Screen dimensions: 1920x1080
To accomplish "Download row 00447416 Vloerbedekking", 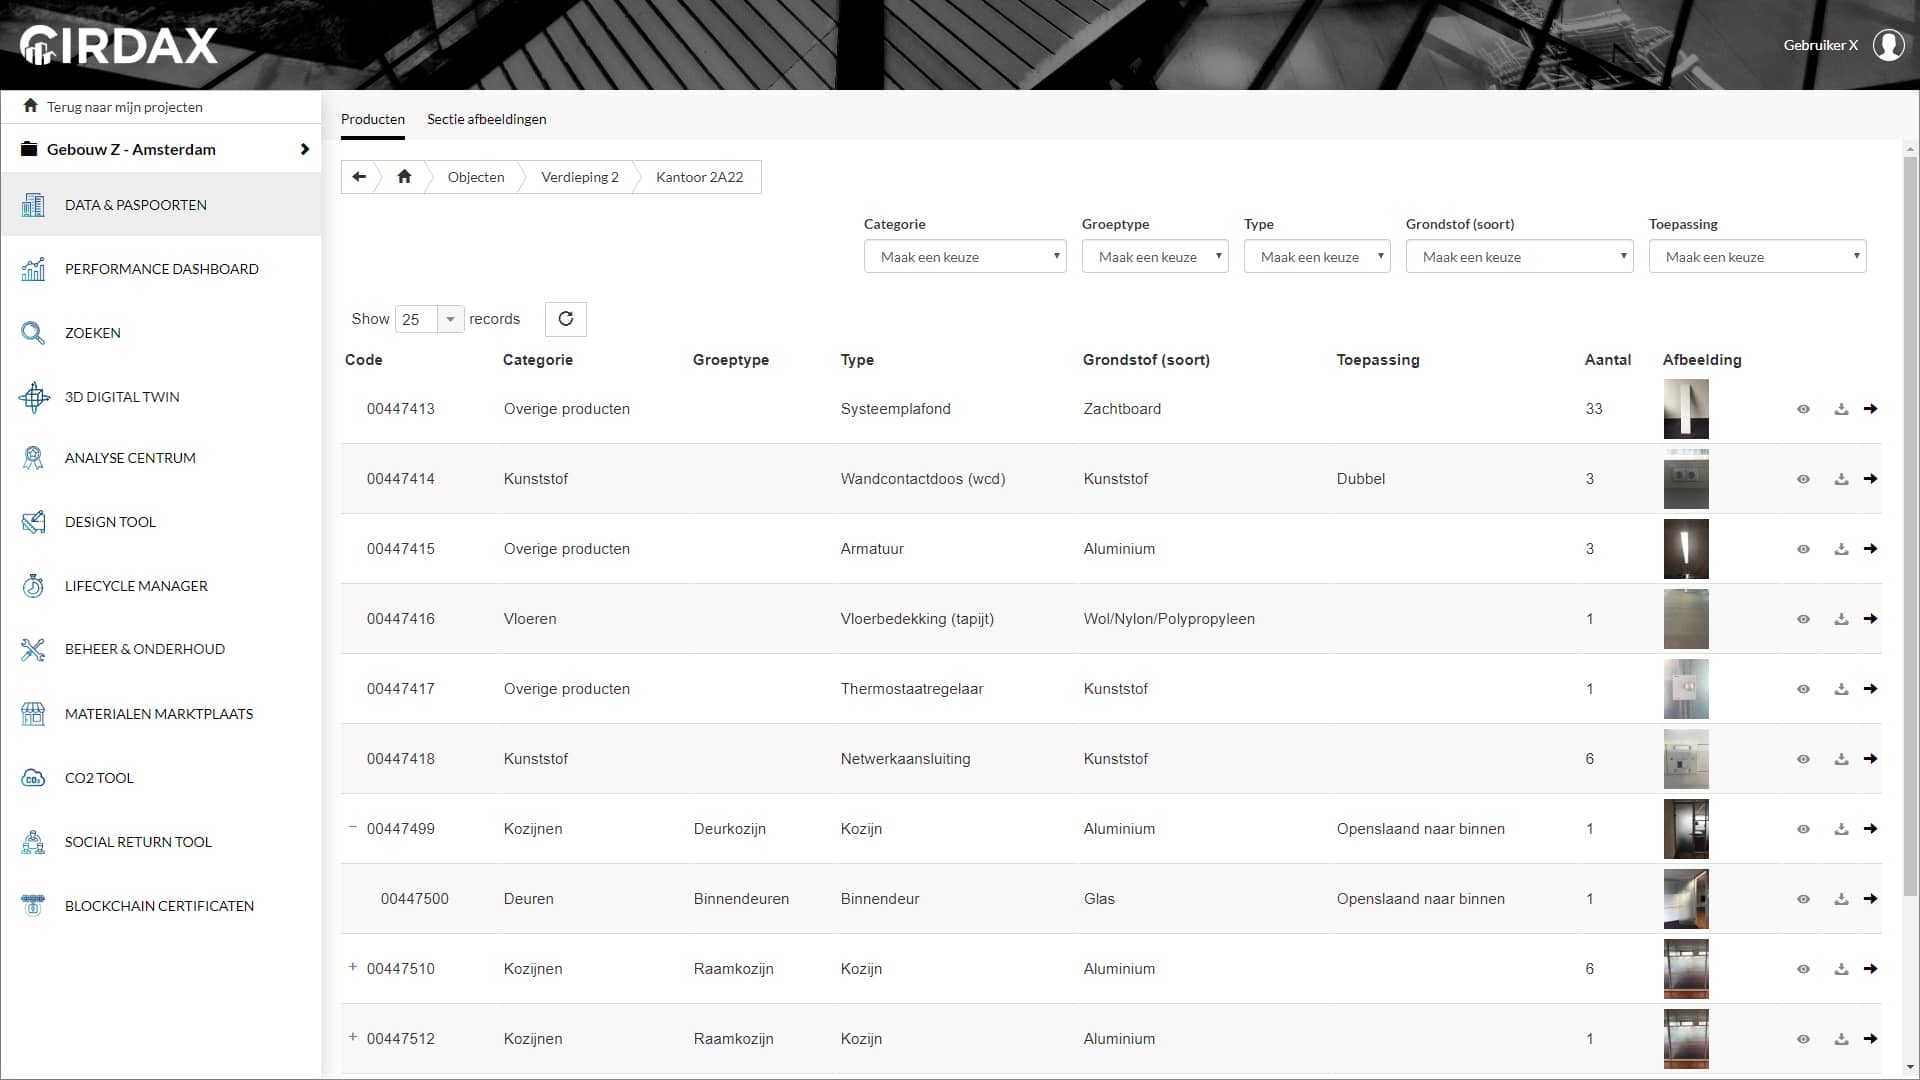I will pyautogui.click(x=1841, y=619).
